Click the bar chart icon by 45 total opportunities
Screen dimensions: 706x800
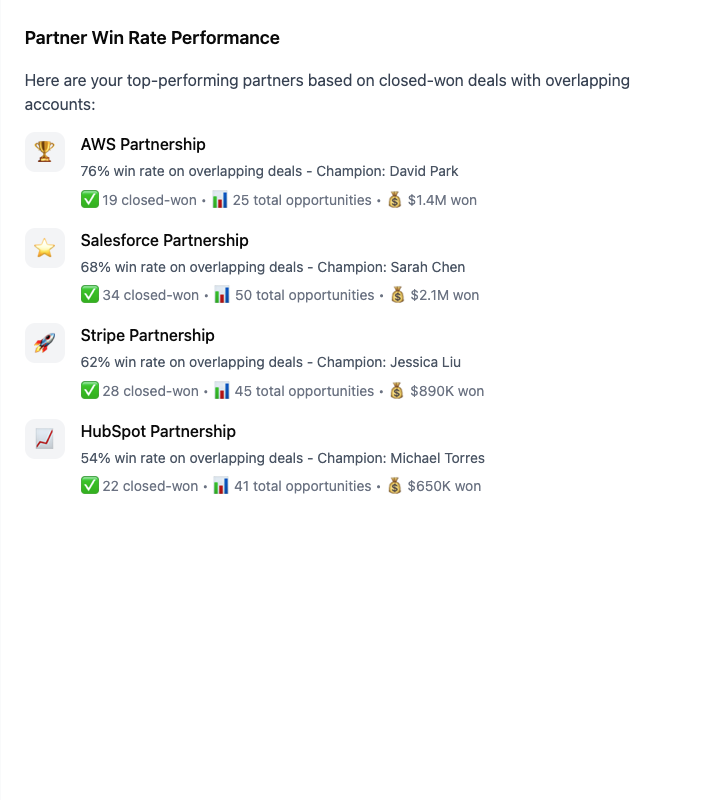click(222, 391)
